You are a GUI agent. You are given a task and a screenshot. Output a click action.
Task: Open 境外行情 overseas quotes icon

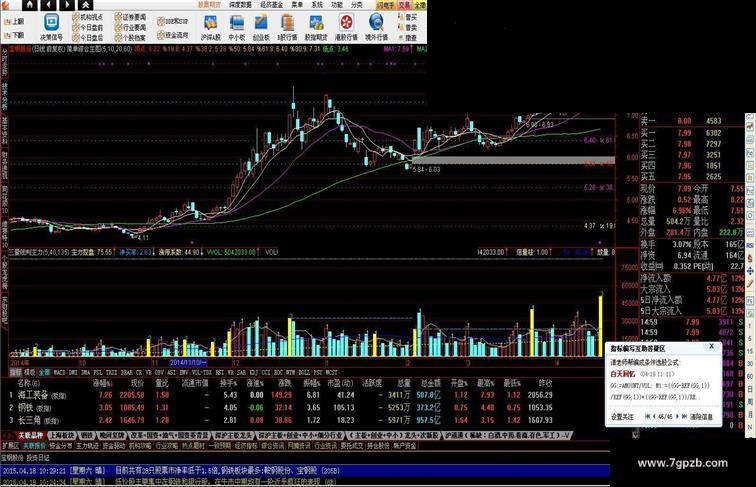point(376,27)
